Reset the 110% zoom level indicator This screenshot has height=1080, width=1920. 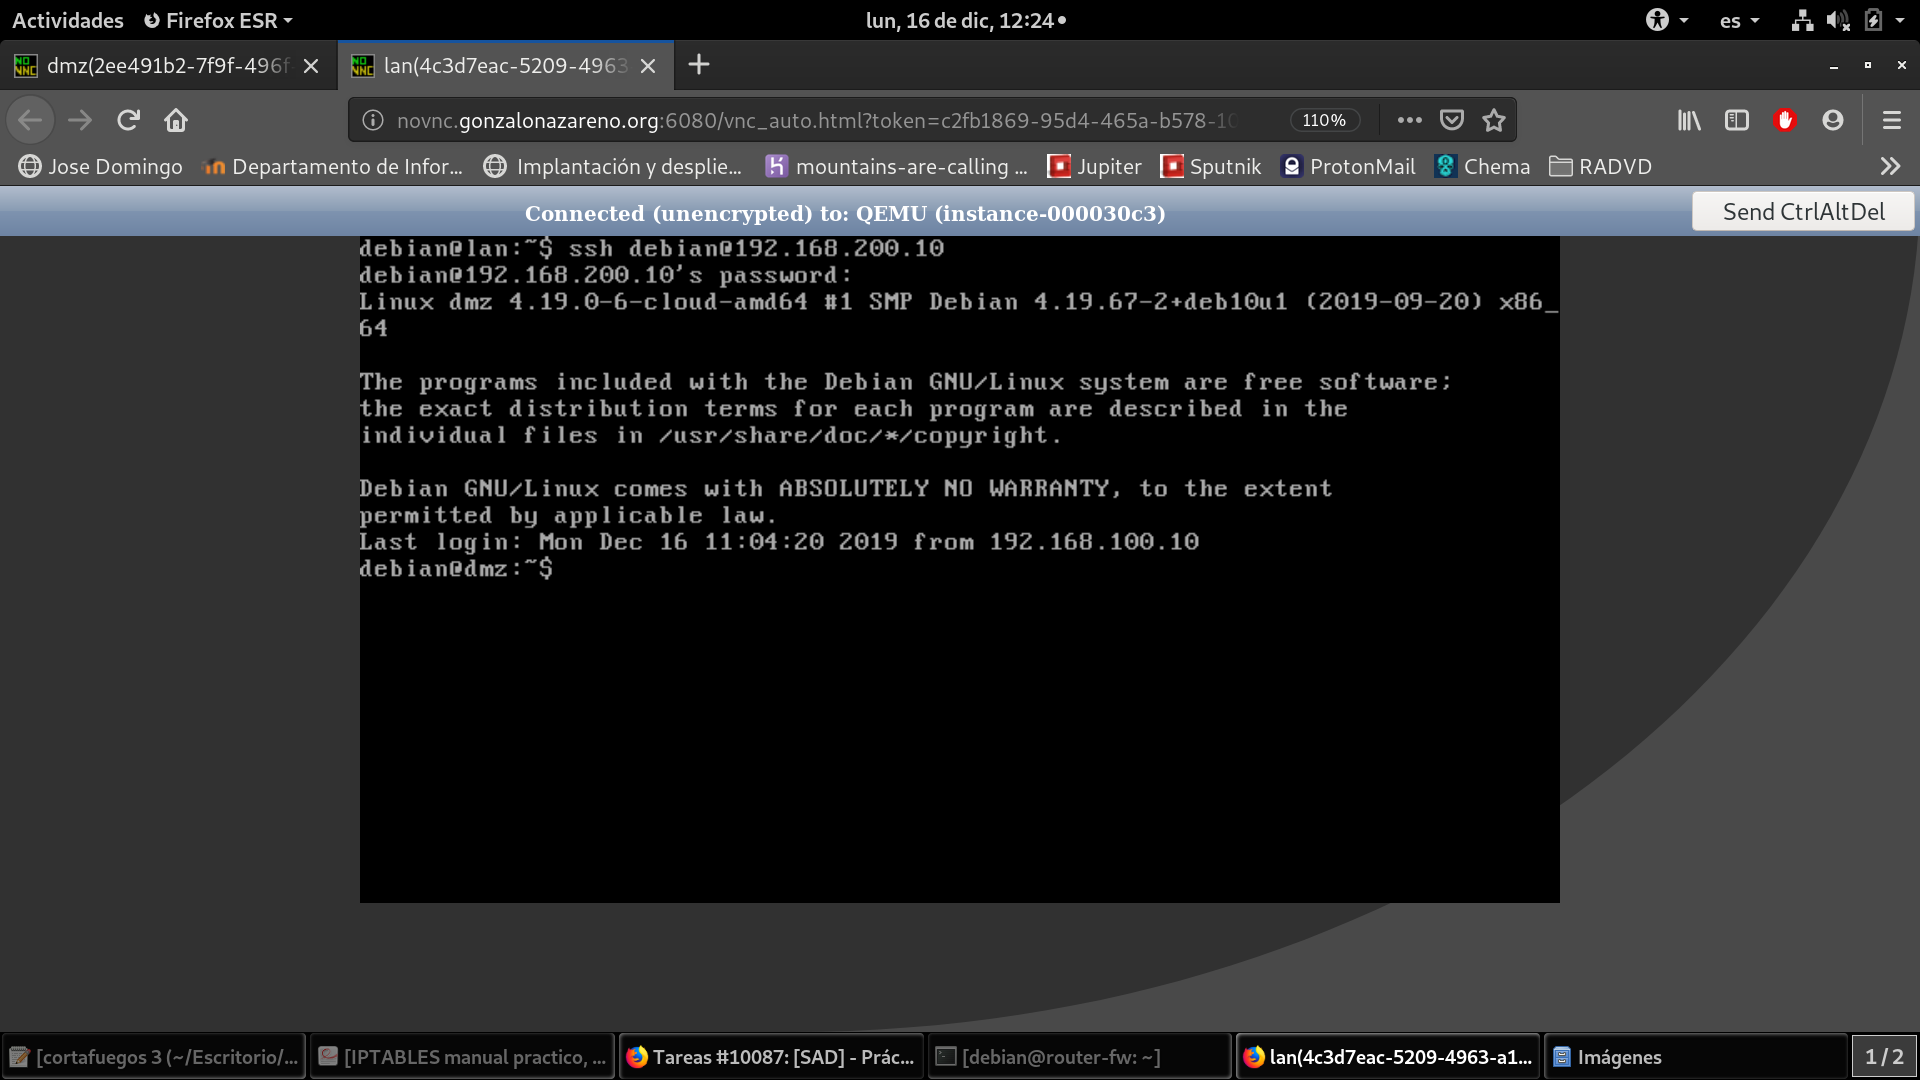pyautogui.click(x=1324, y=120)
